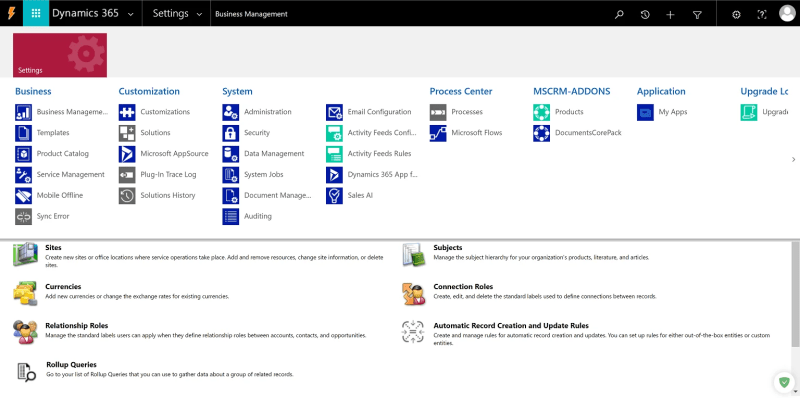Open the Connection Roles link
This screenshot has width=800, height=398.
click(x=463, y=287)
